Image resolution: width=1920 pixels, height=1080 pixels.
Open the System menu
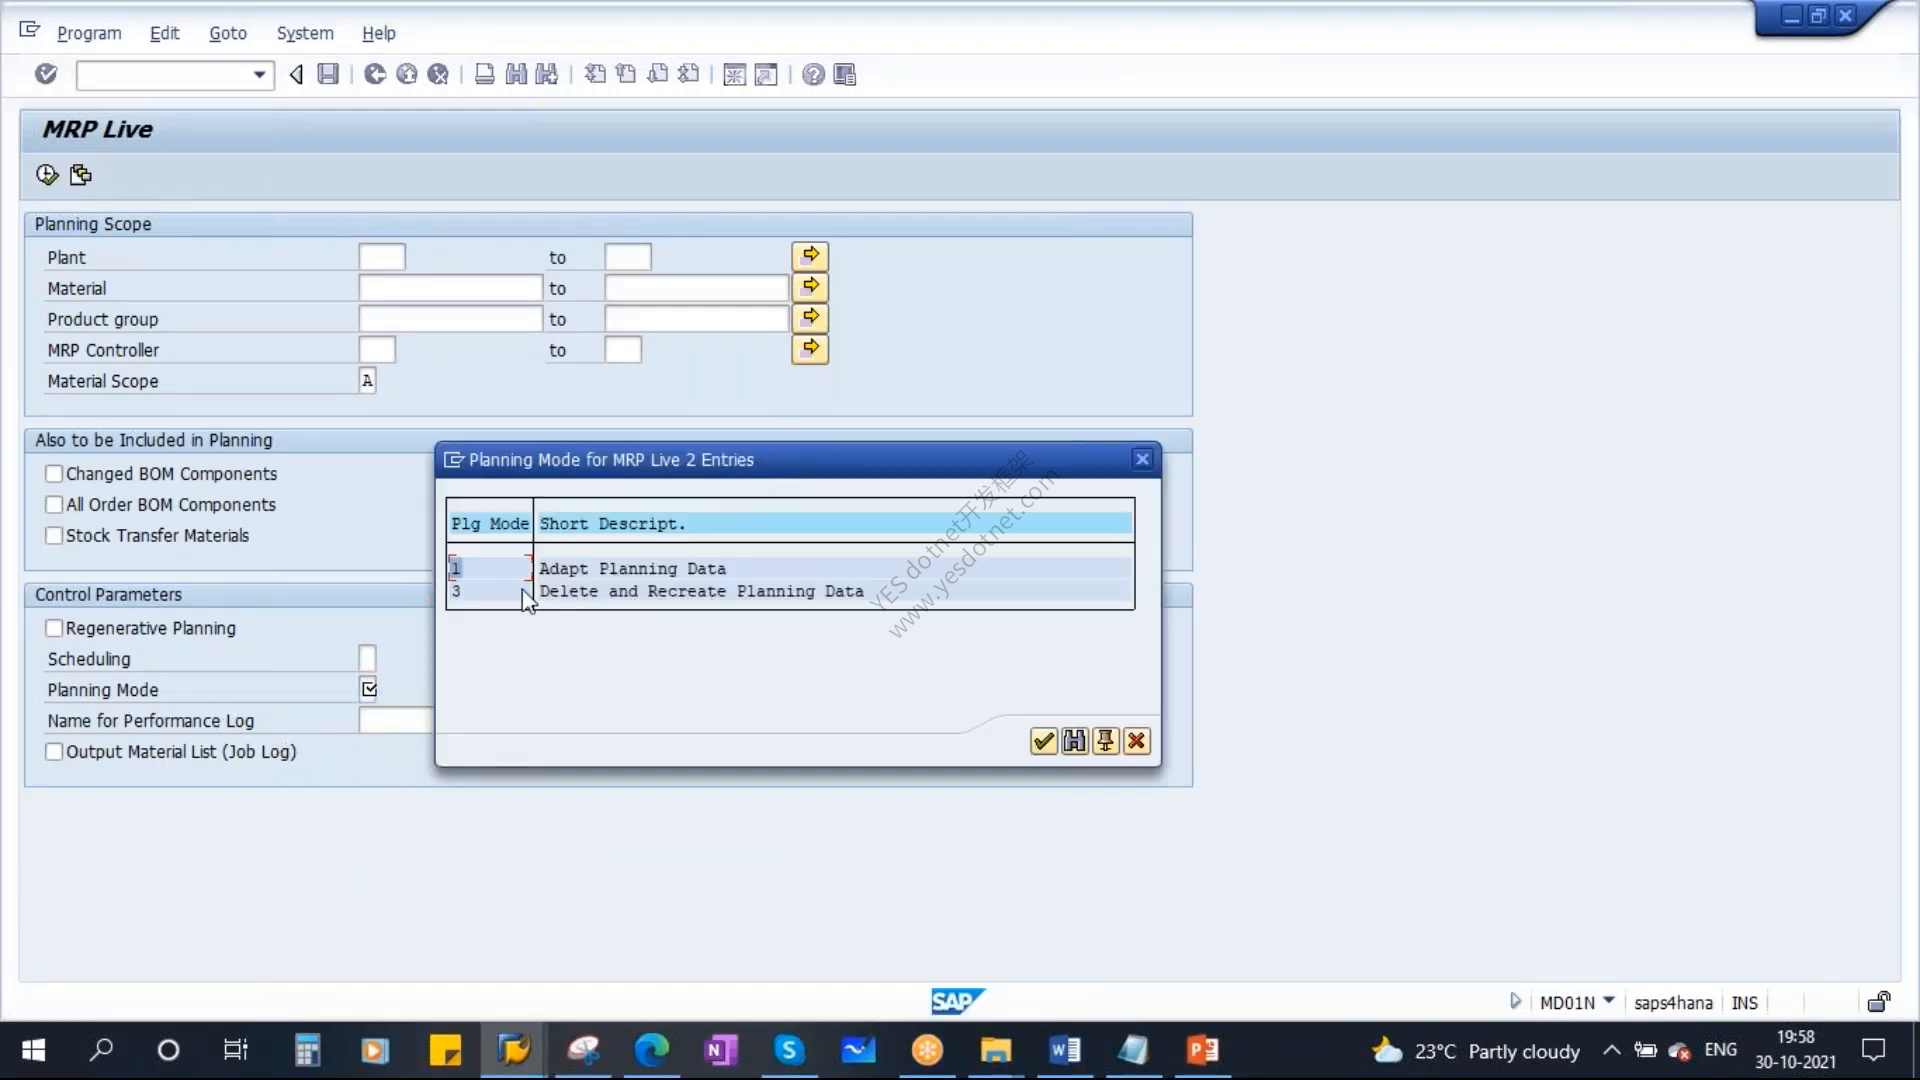tap(305, 33)
